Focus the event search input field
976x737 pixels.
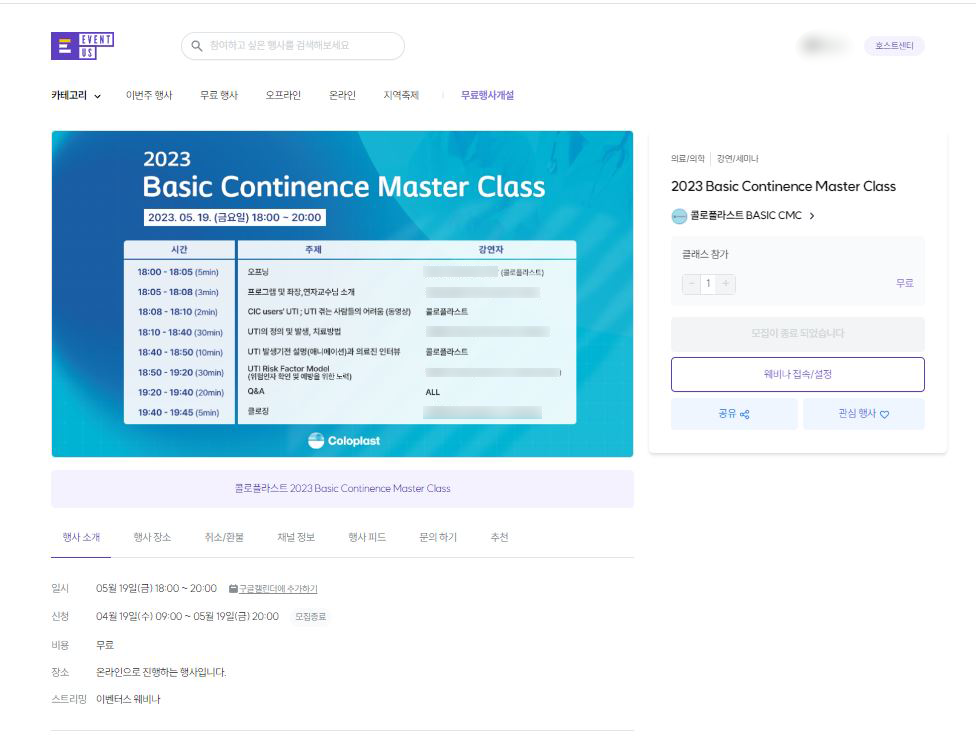pos(293,46)
